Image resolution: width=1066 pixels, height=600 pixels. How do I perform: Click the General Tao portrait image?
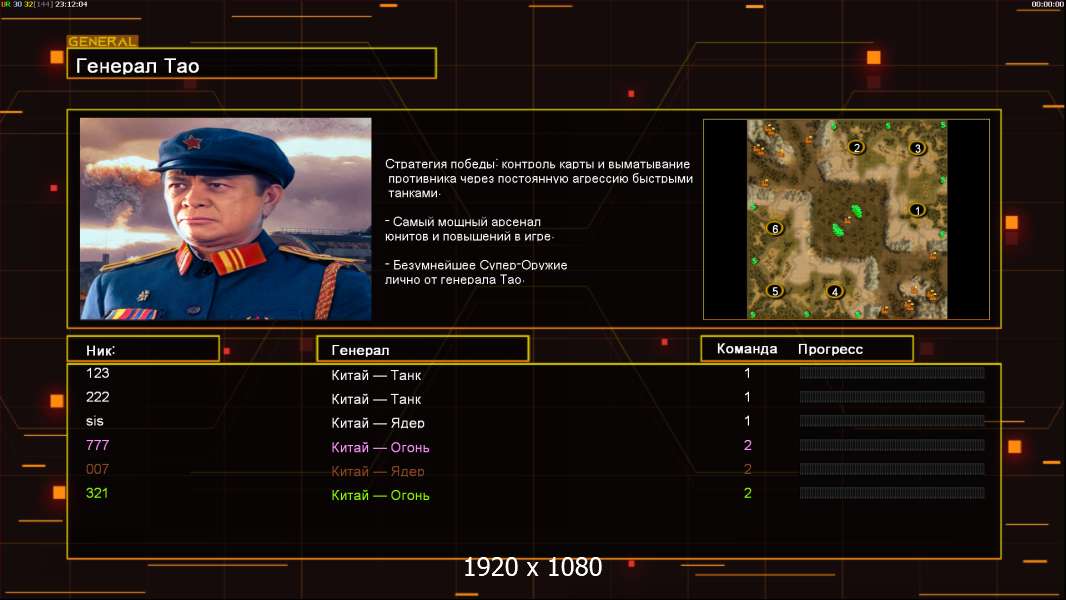[226, 219]
